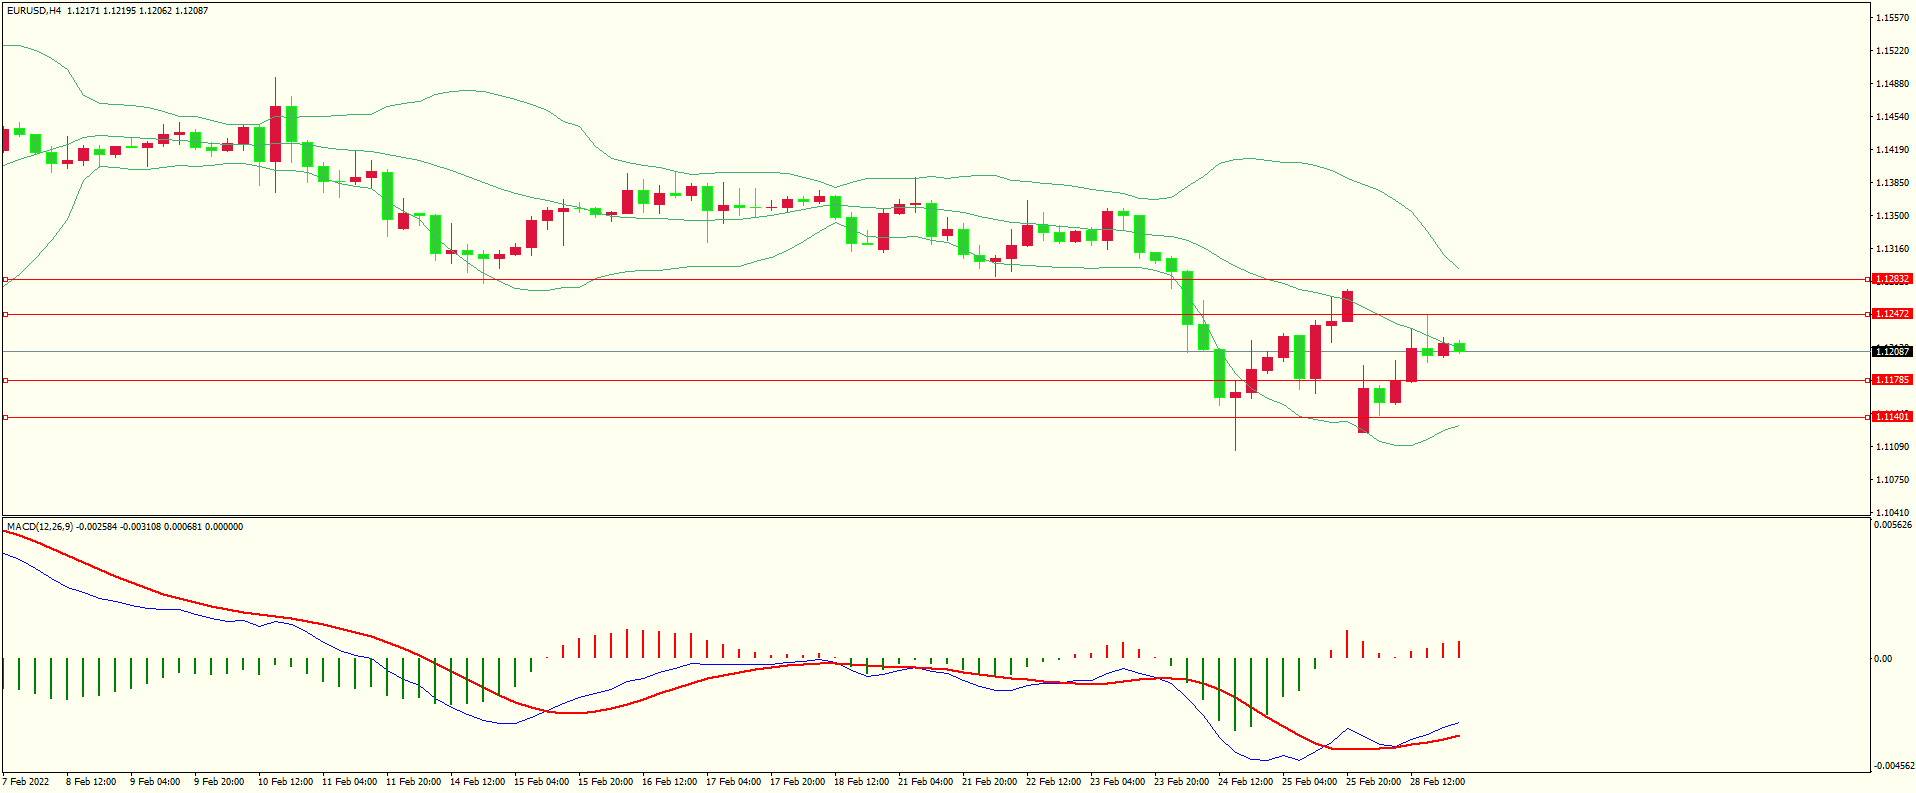Click the 16 Feb 12:00 time label
Image resolution: width=1916 pixels, height=793 pixels.
tap(669, 782)
